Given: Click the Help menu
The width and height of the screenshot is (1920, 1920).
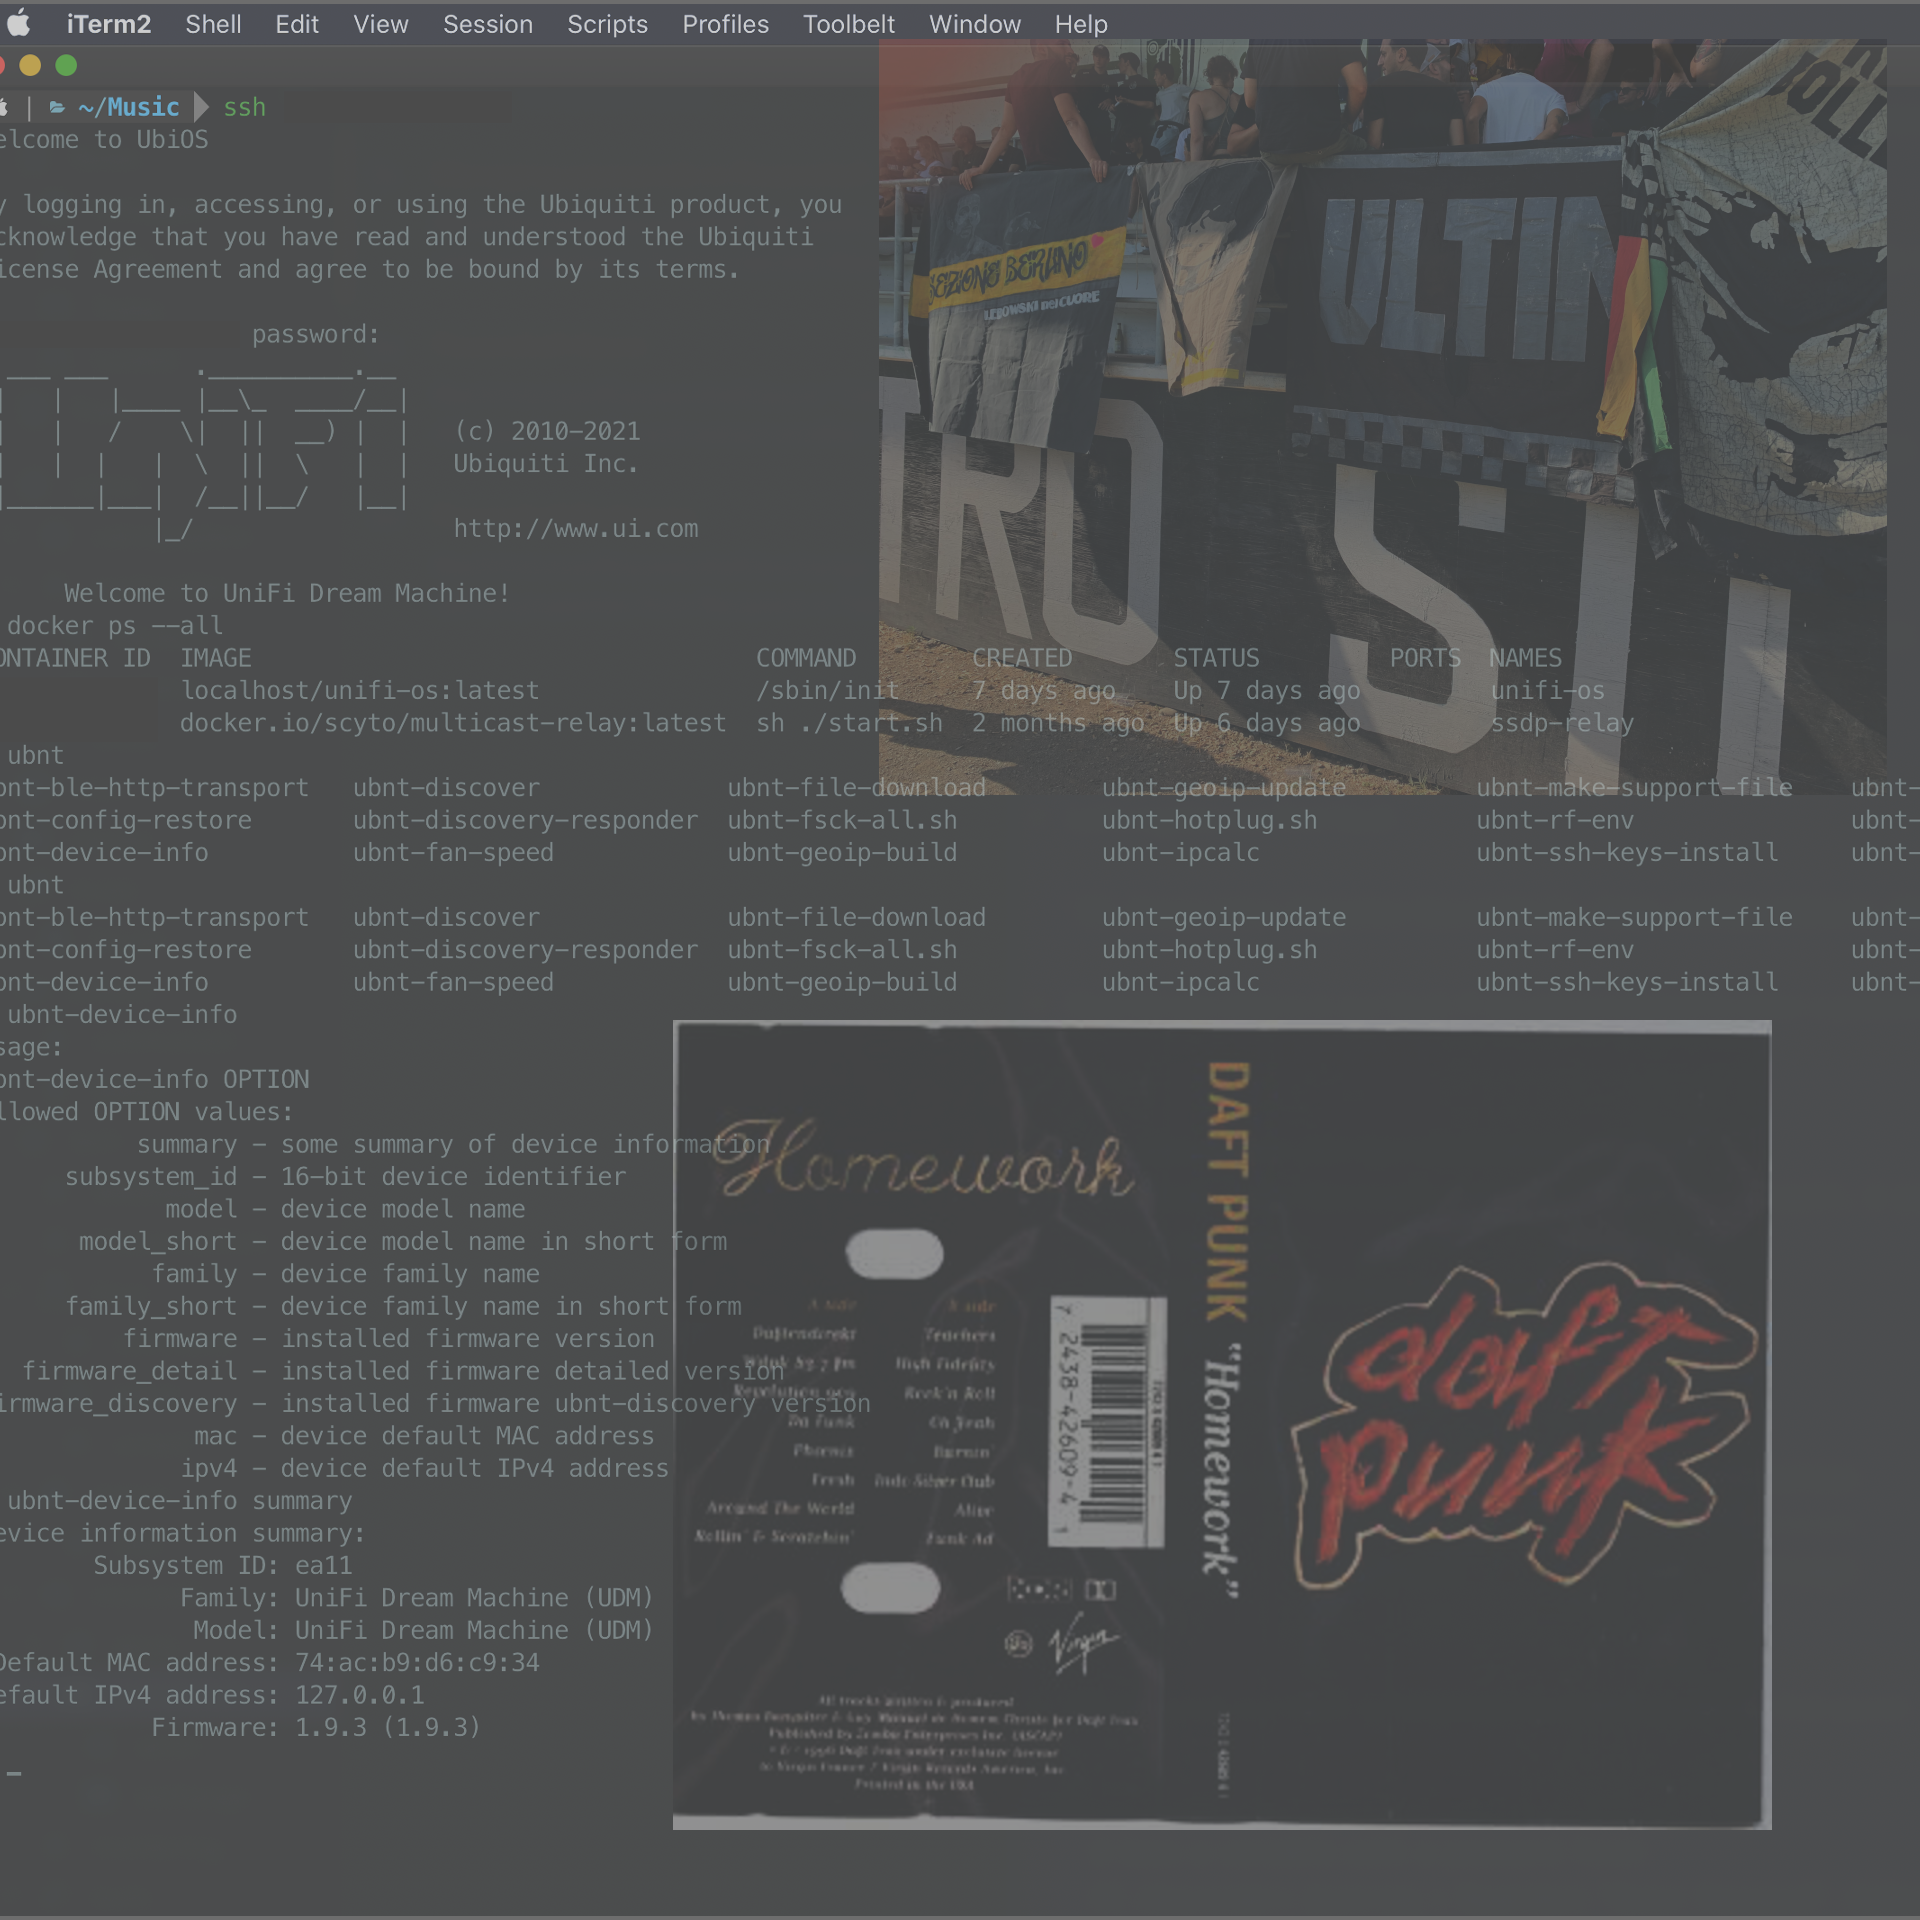Looking at the screenshot, I should click(x=1080, y=24).
